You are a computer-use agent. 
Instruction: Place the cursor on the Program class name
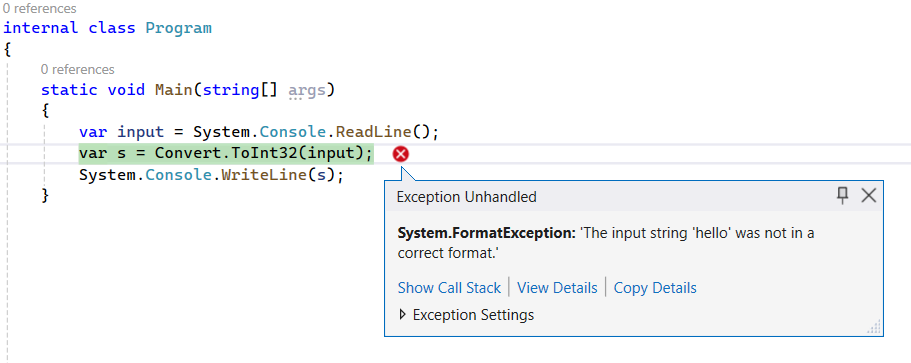[x=178, y=28]
